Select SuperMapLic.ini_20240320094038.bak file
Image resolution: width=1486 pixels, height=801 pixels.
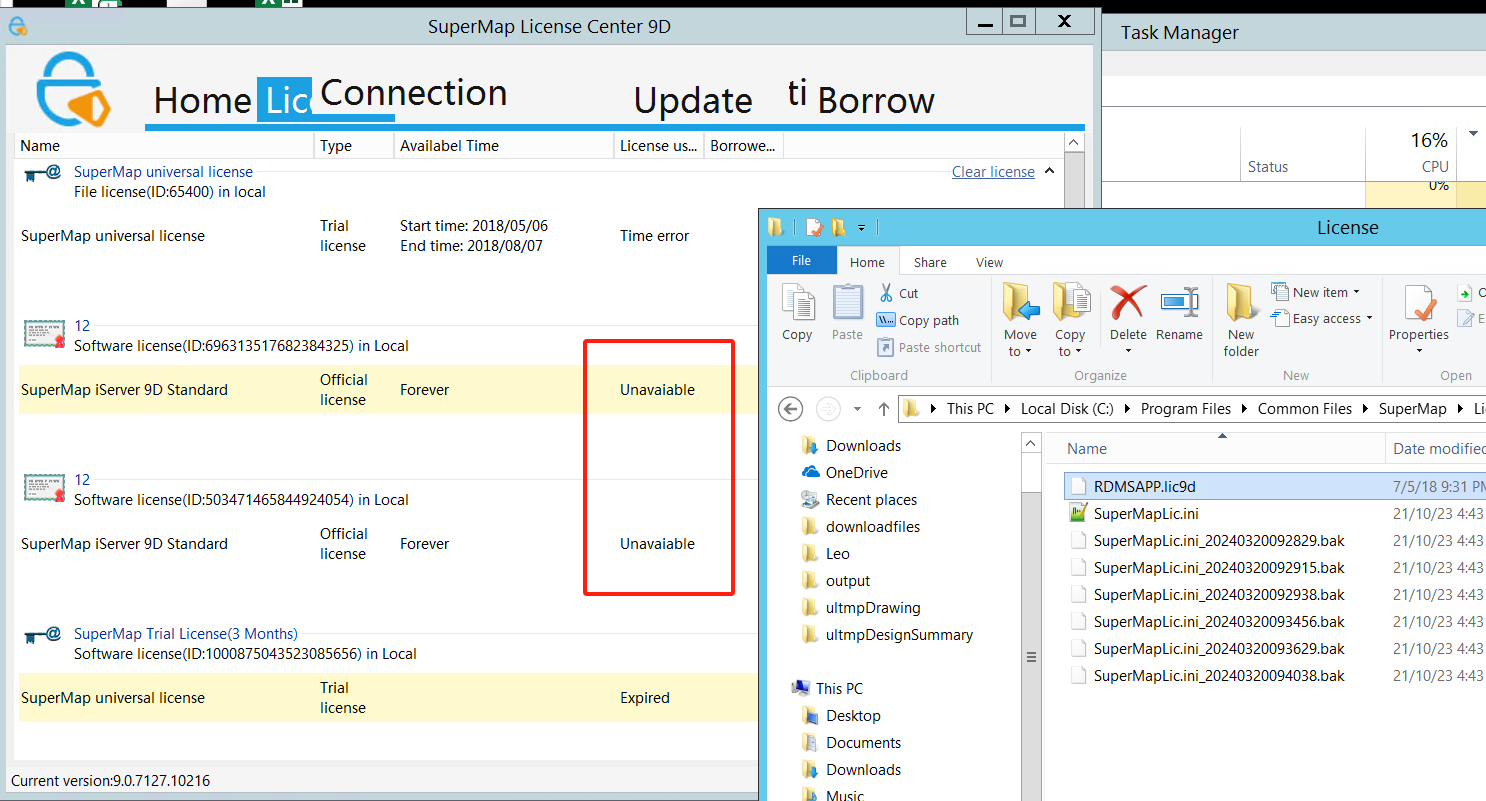point(1219,675)
